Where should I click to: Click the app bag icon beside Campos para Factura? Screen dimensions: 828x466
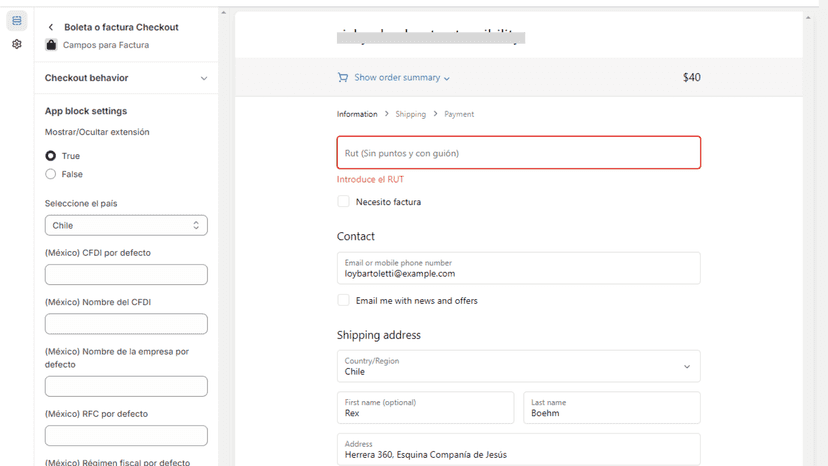point(51,45)
